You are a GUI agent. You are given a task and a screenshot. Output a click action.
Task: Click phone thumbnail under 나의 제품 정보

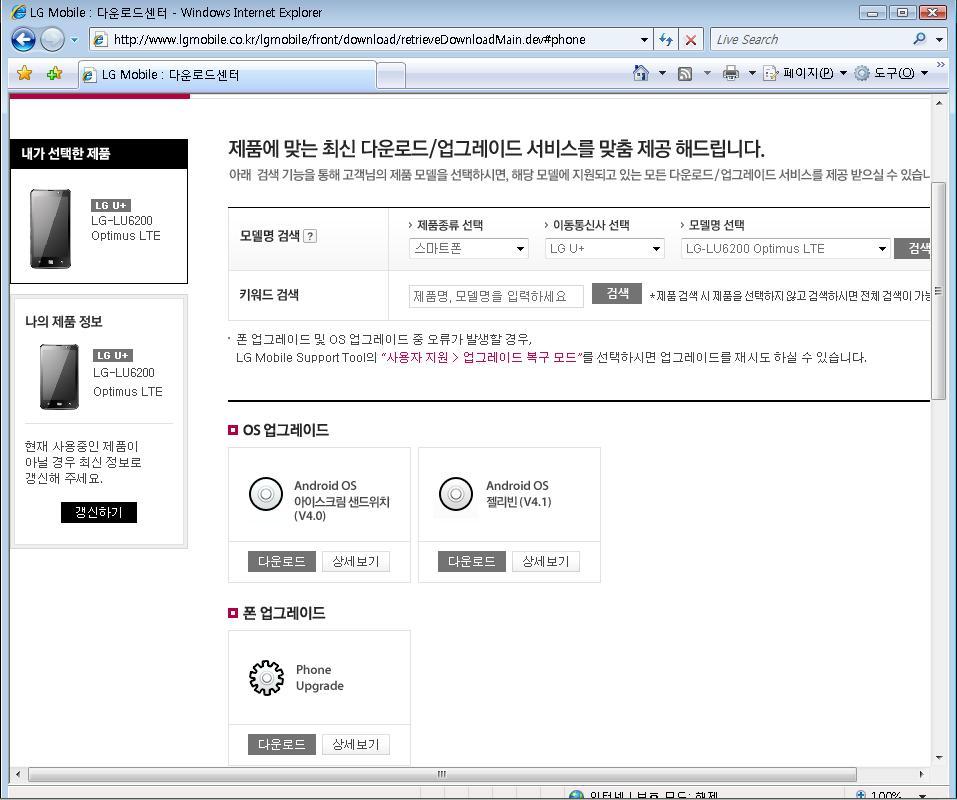[x=59, y=376]
